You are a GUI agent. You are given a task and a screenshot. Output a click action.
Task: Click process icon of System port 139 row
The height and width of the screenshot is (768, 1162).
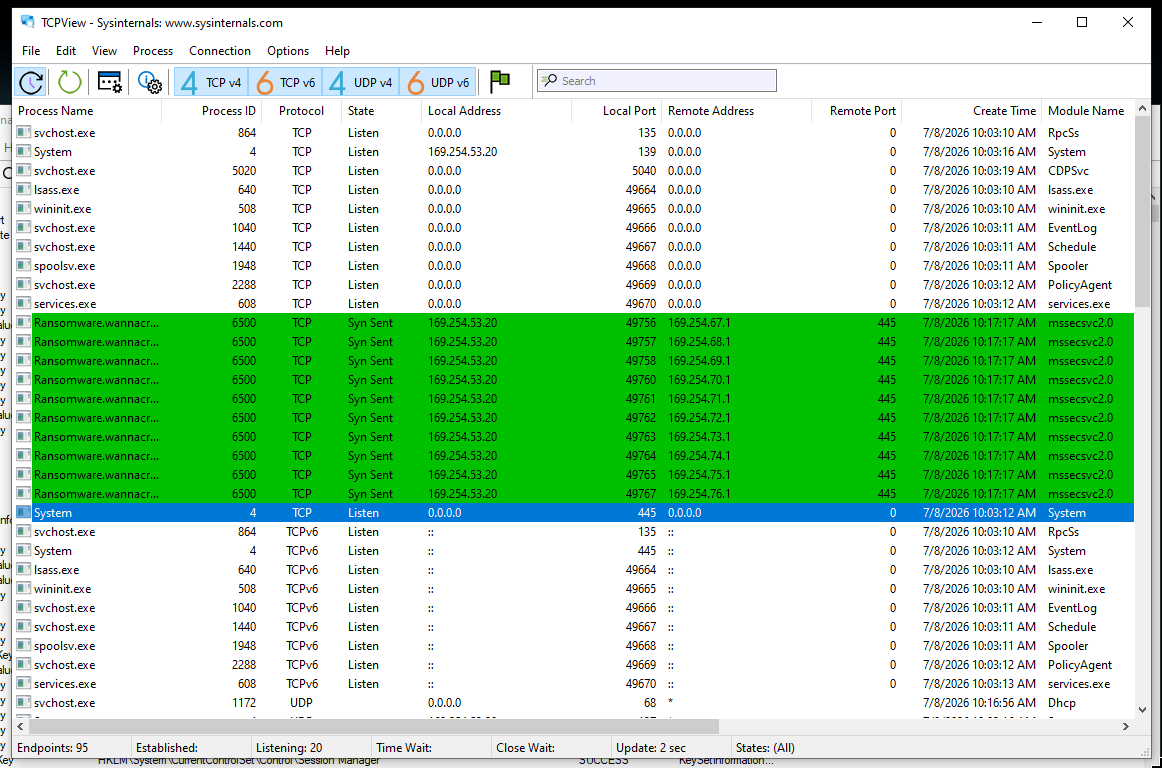pyautogui.click(x=24, y=152)
